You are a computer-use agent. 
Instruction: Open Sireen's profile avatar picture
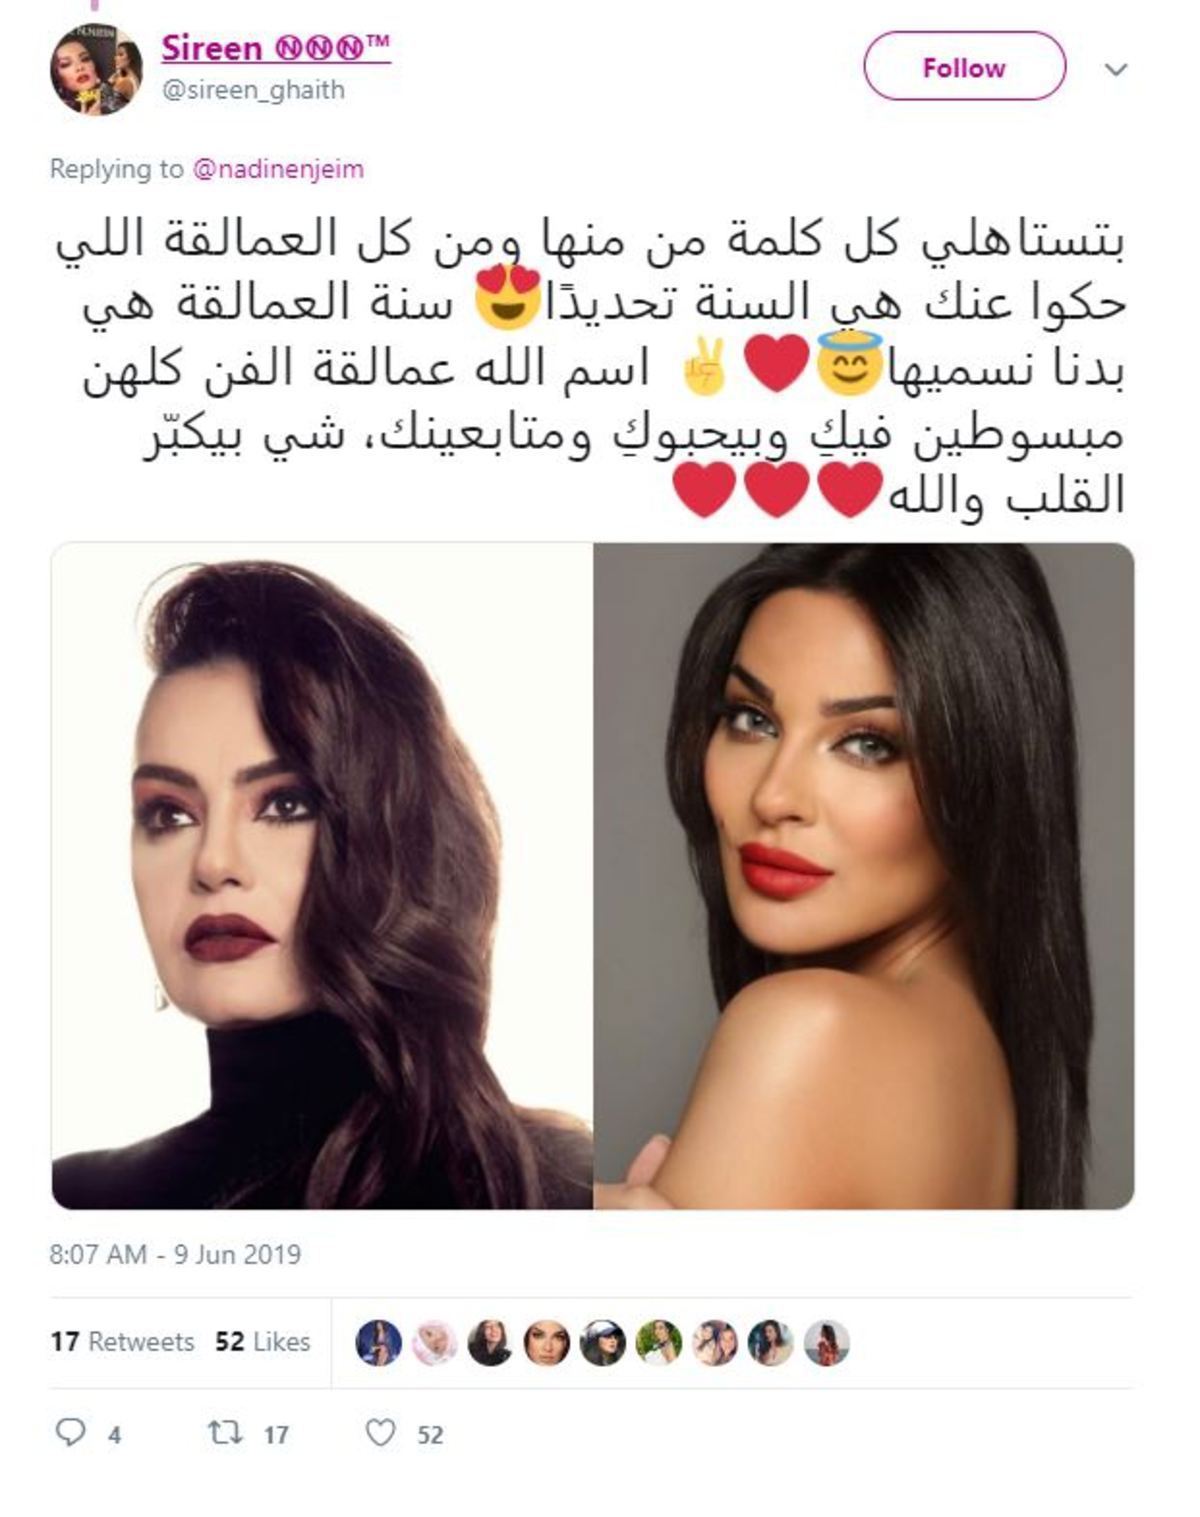(96, 69)
